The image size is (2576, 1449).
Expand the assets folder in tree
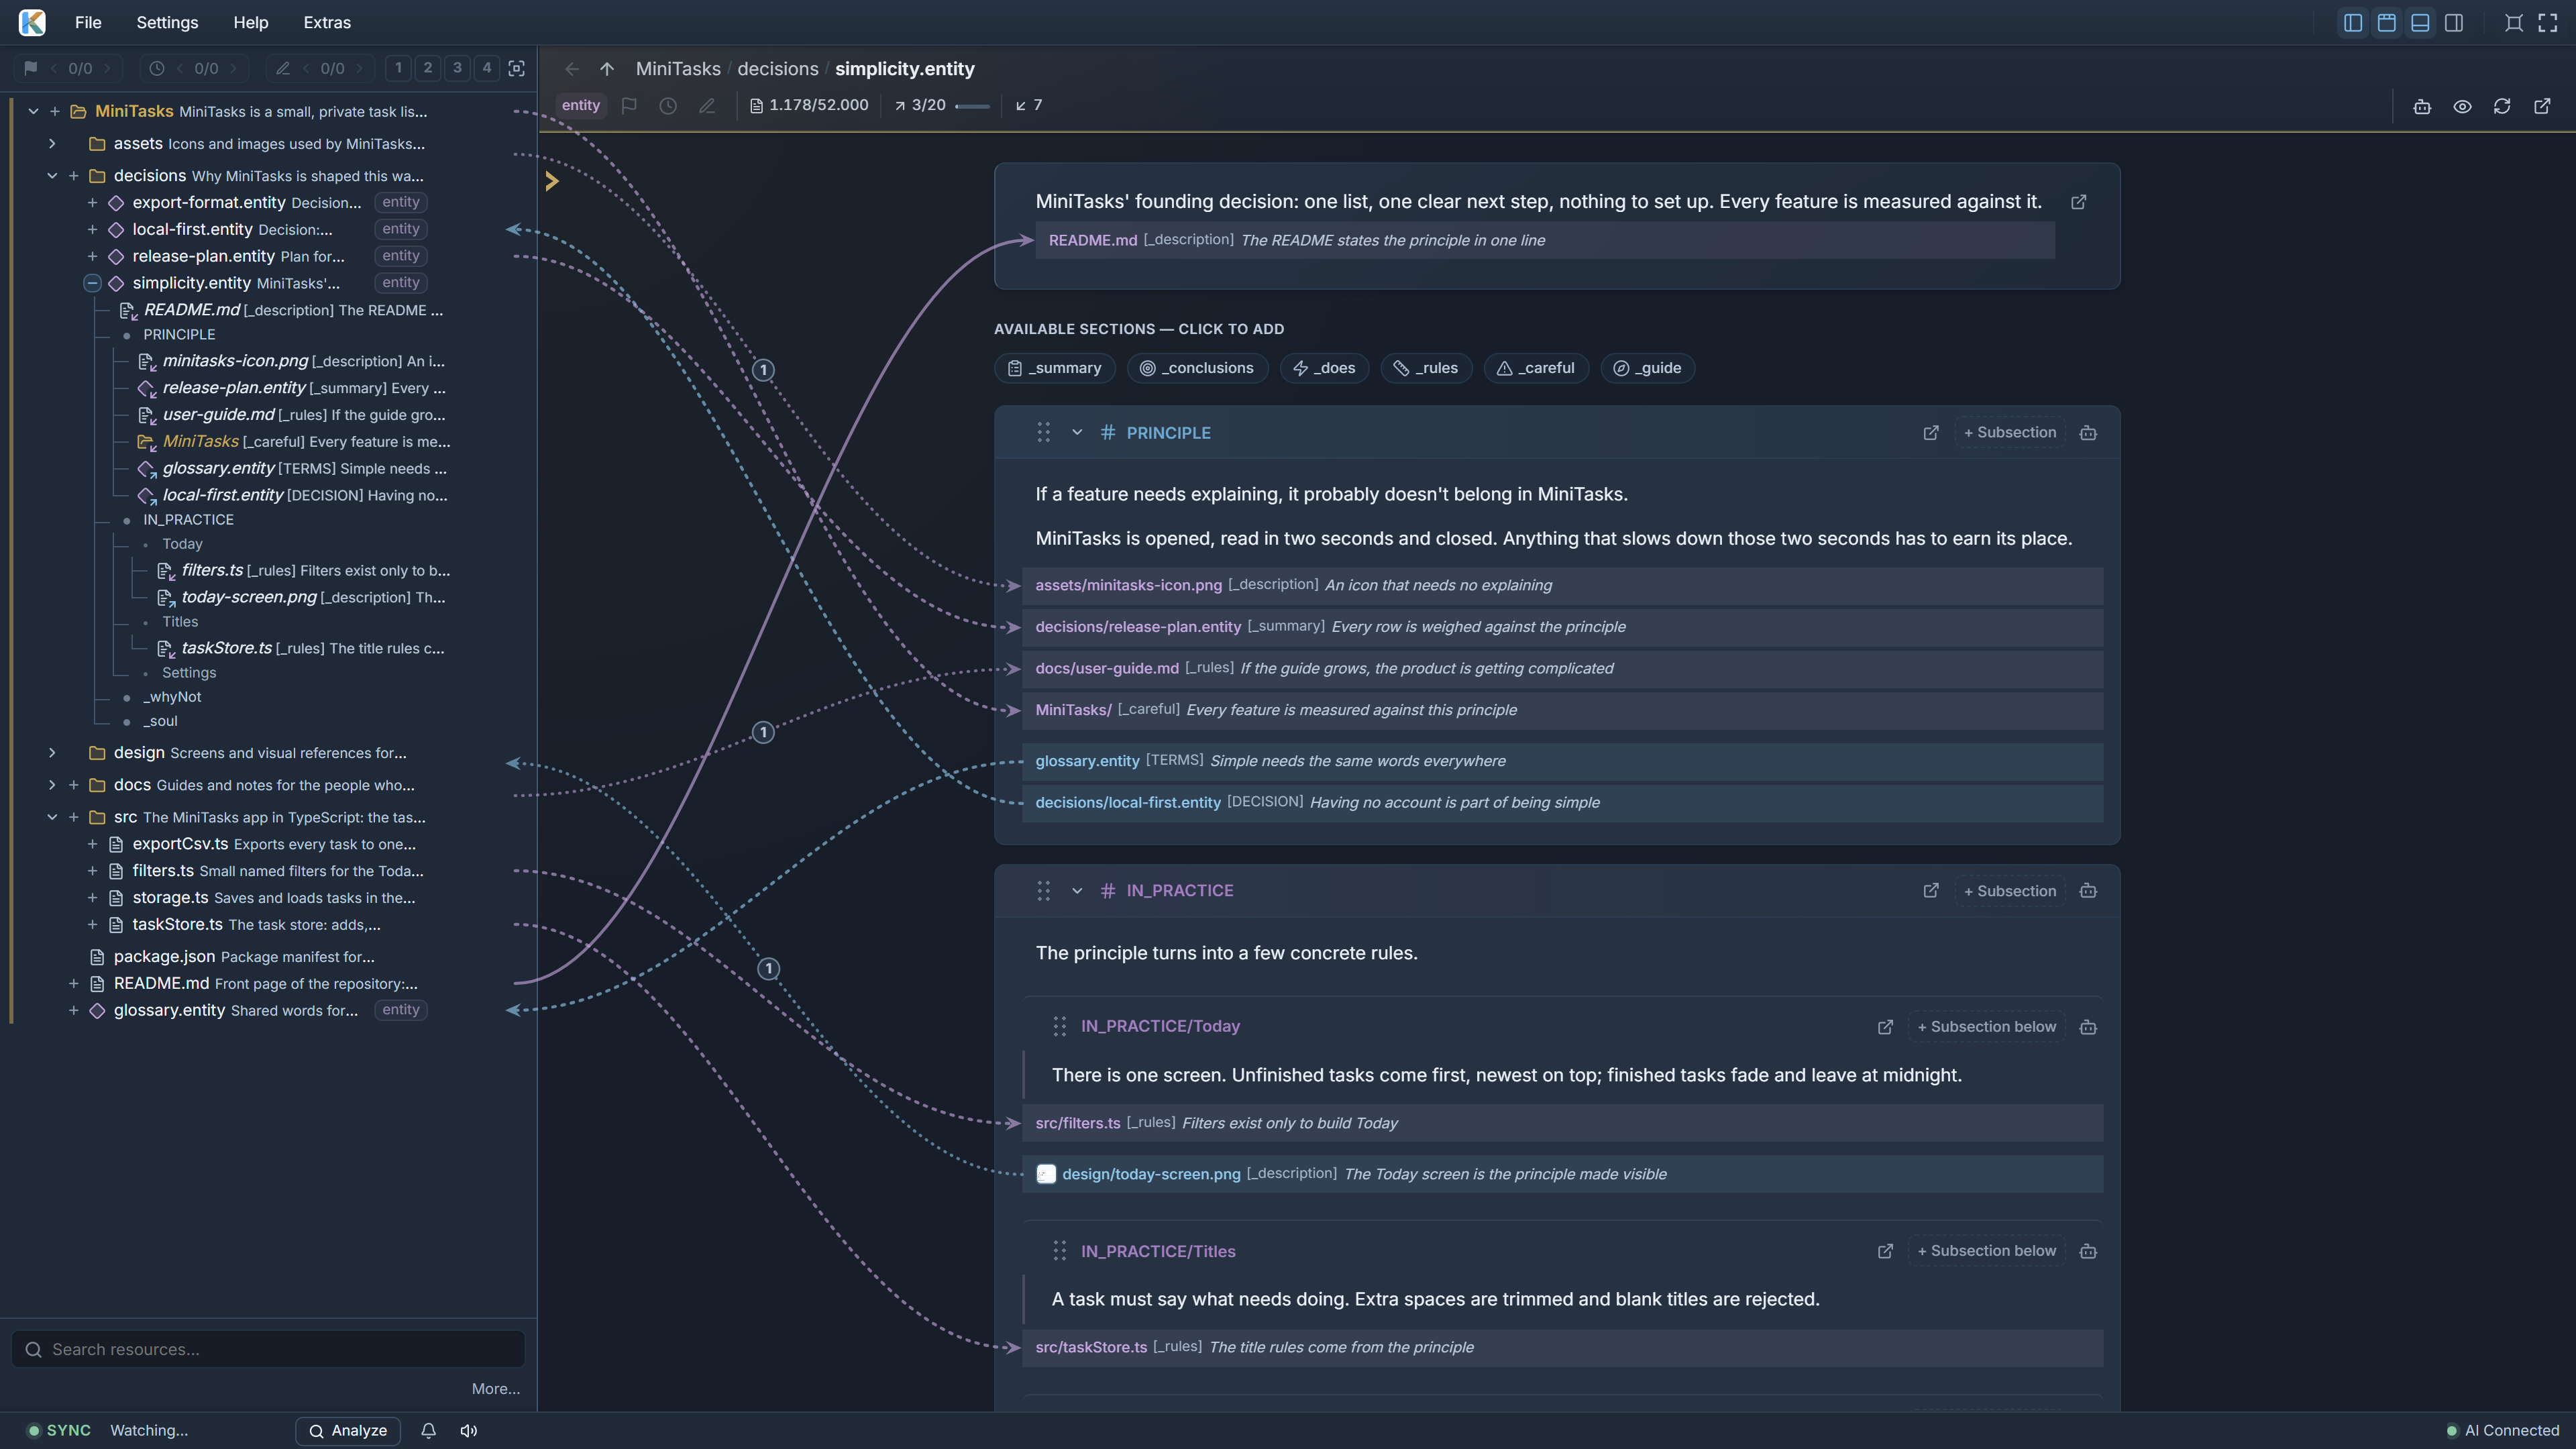pos(52,144)
